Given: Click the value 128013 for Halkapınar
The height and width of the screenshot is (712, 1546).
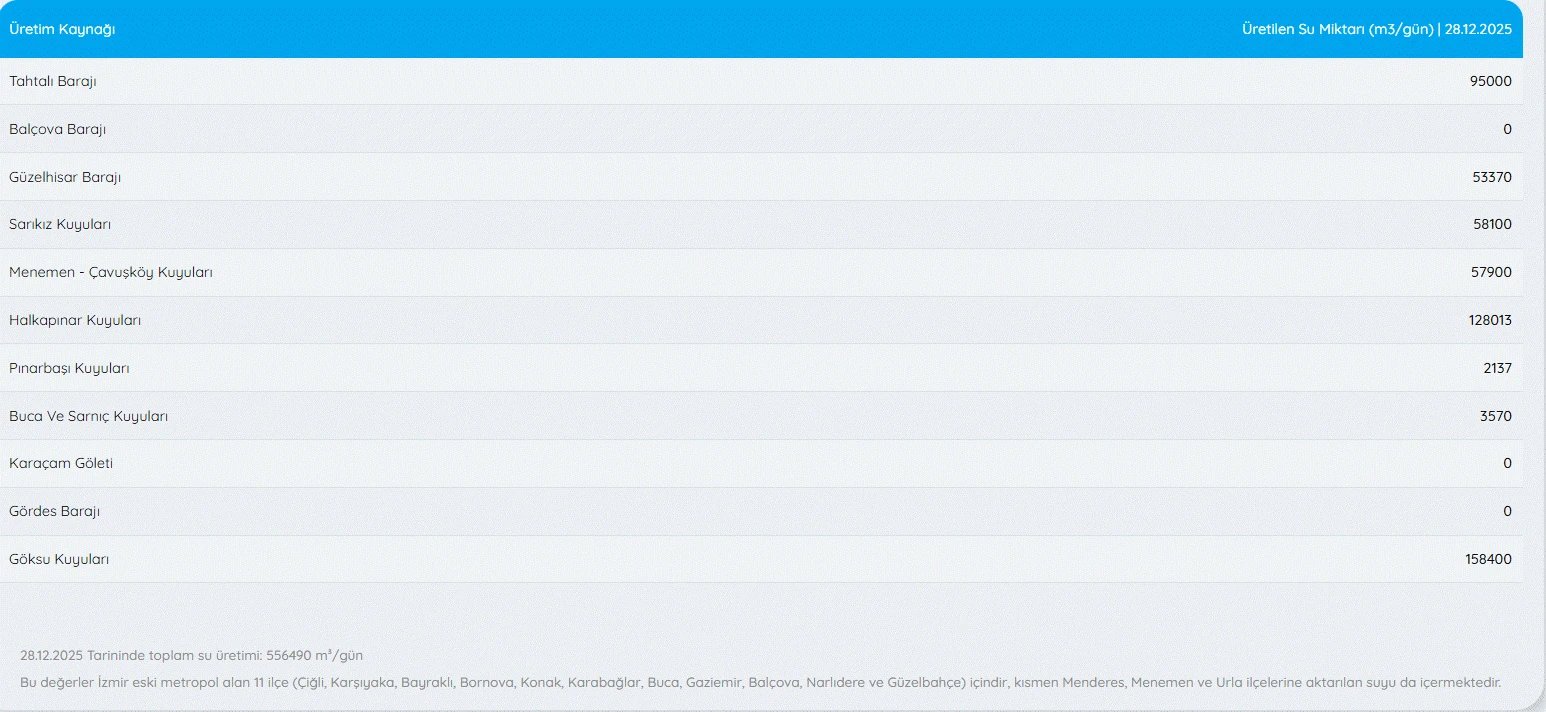Looking at the screenshot, I should pos(1489,321).
